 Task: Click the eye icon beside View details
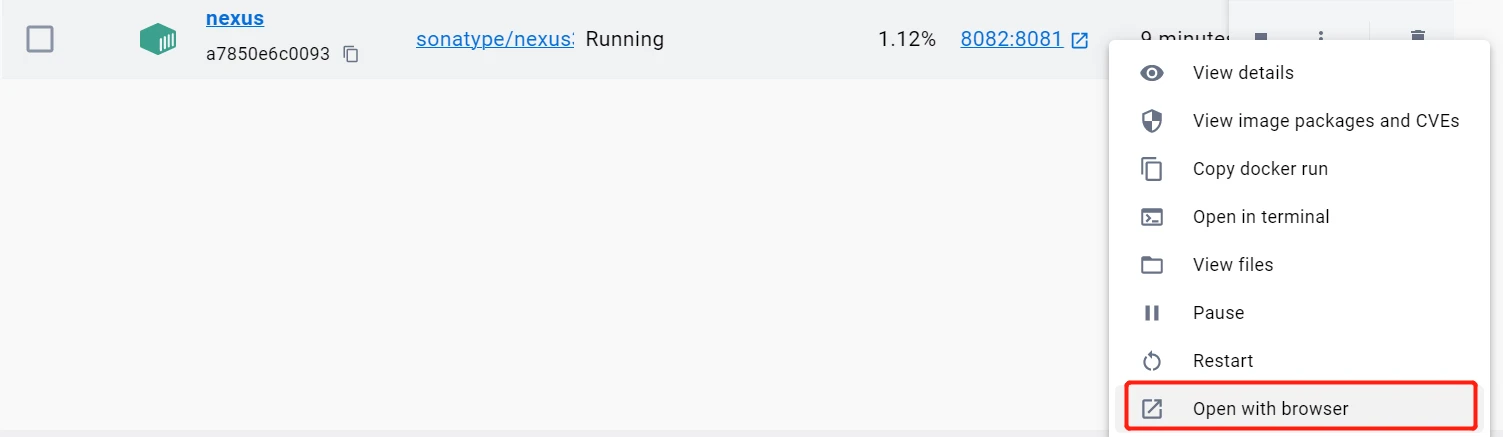[x=1152, y=73]
